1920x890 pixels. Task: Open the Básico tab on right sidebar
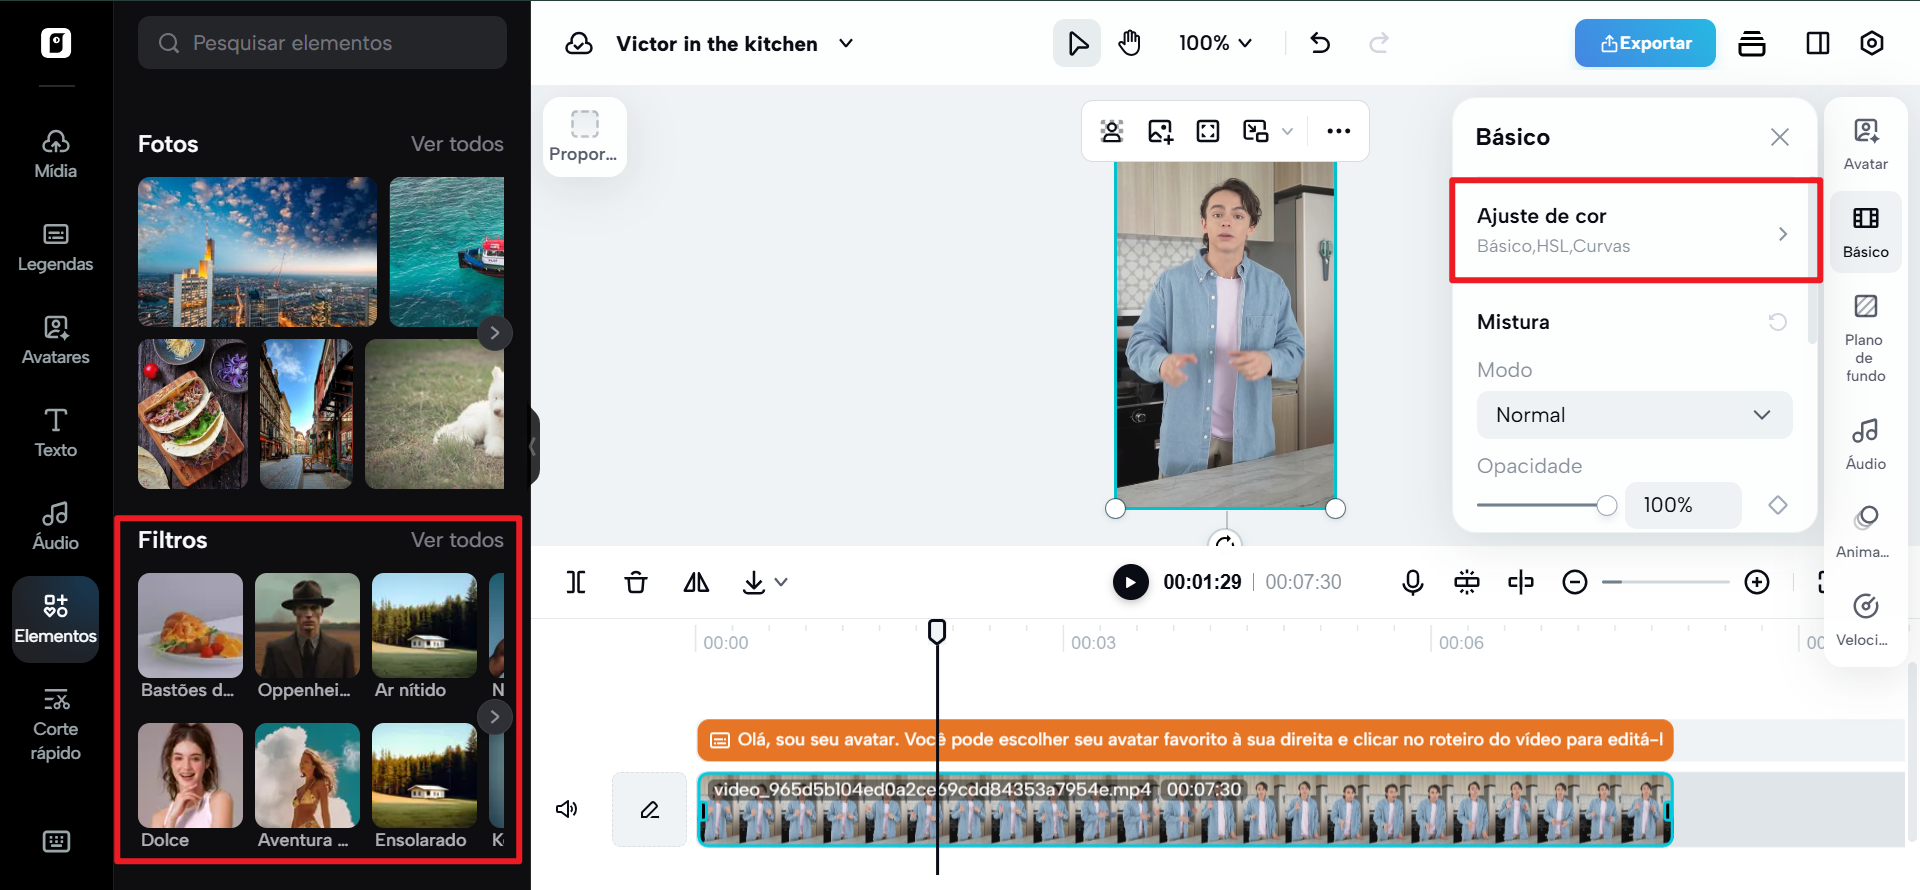pyautogui.click(x=1866, y=233)
